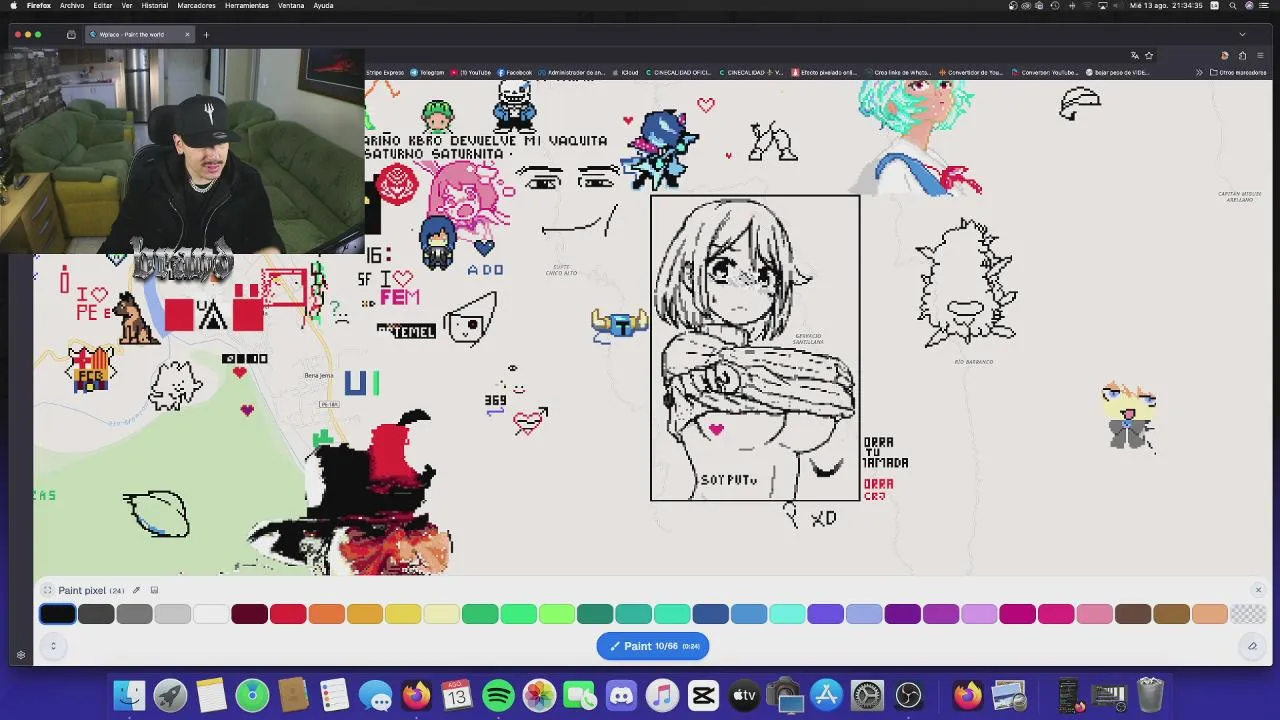The image size is (1280, 720).
Task: Select the black color swatch
Action: pyautogui.click(x=58, y=614)
